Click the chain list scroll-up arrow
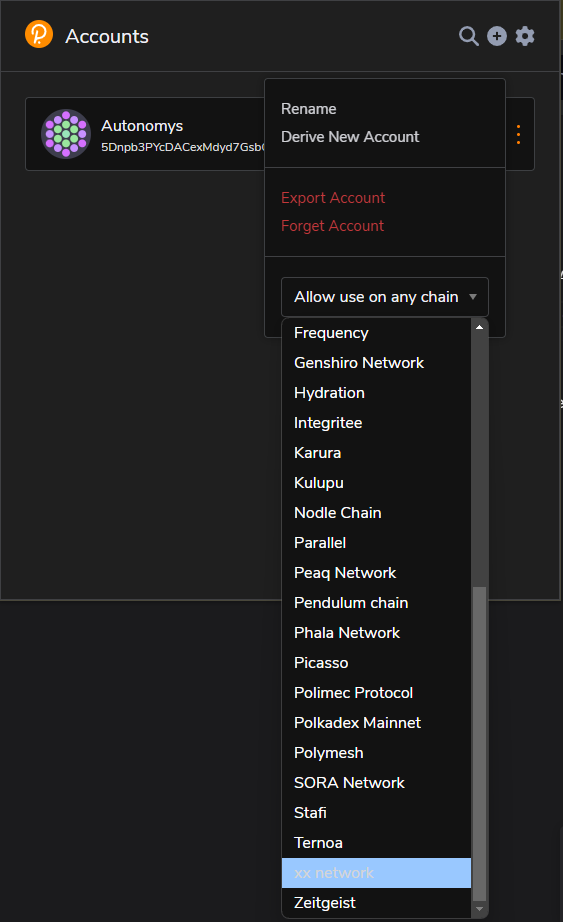 tap(479, 327)
